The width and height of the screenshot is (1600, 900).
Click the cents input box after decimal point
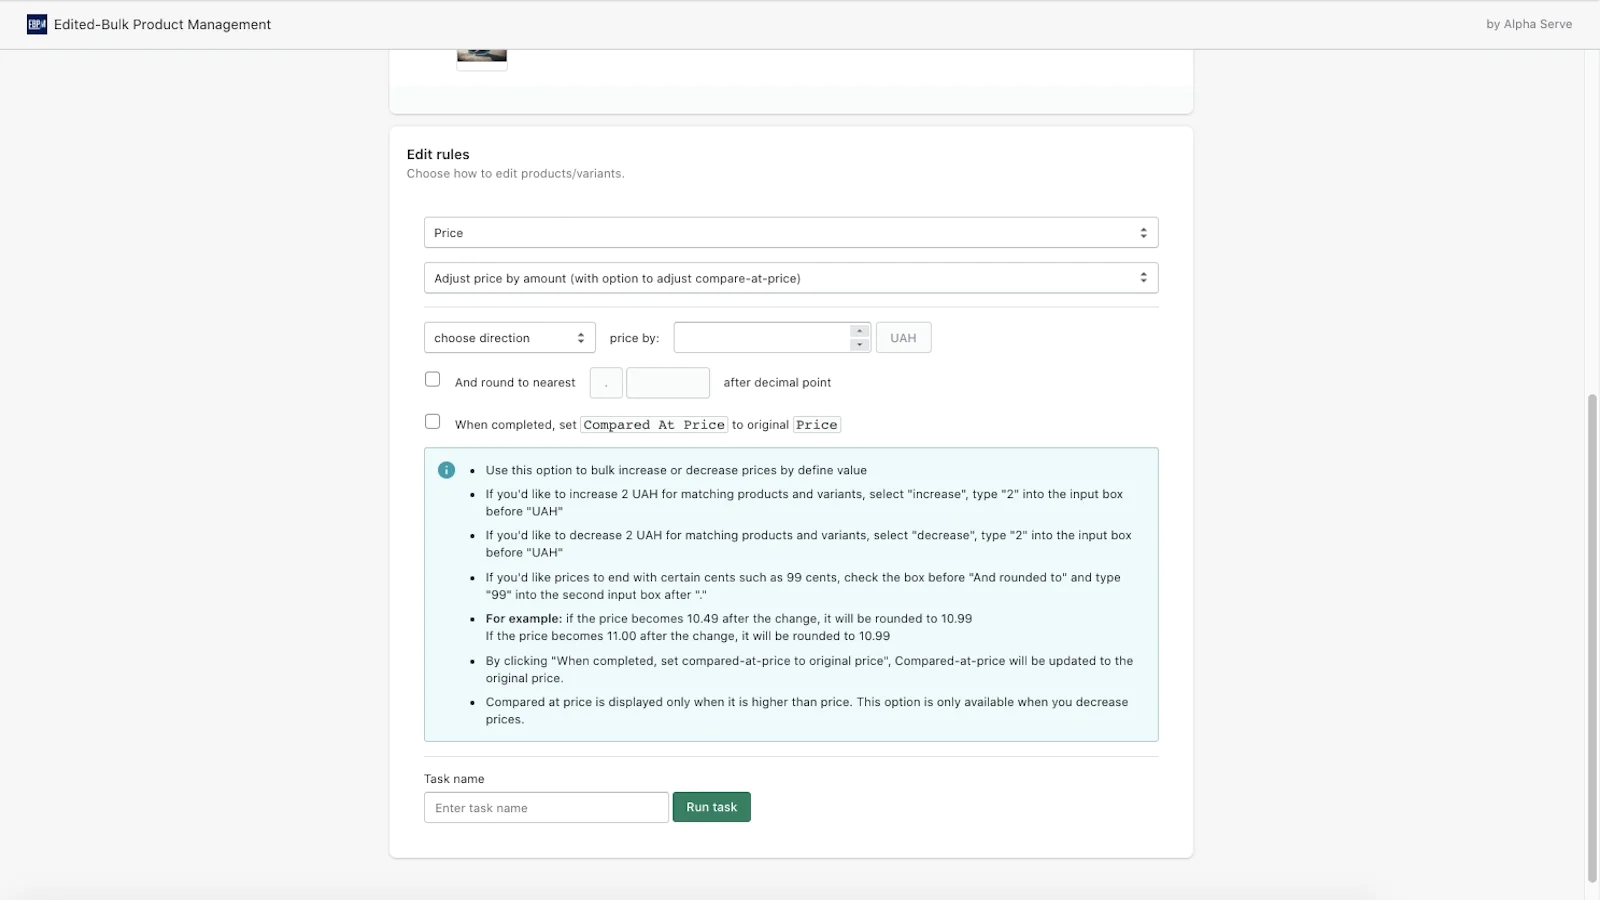pos(667,383)
